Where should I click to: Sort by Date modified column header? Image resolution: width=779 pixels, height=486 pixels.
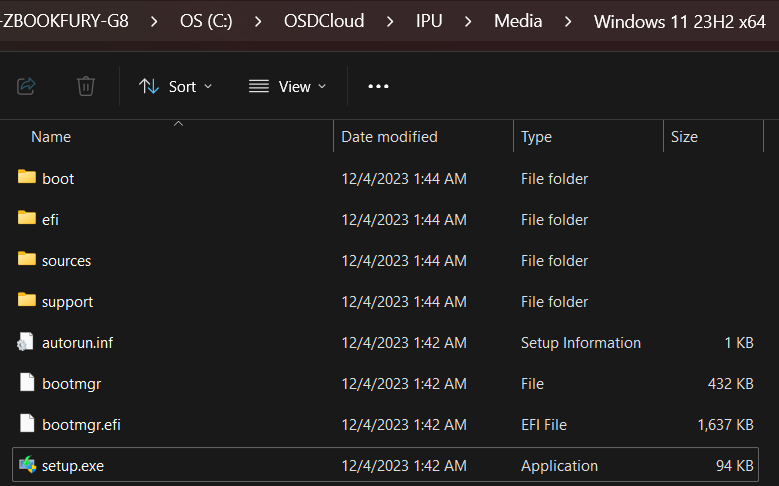pyautogui.click(x=389, y=137)
